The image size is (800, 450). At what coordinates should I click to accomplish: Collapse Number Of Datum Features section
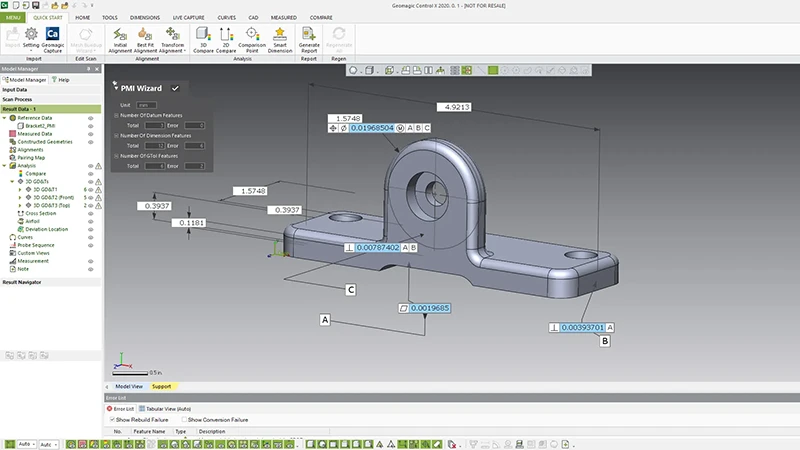(x=116, y=117)
